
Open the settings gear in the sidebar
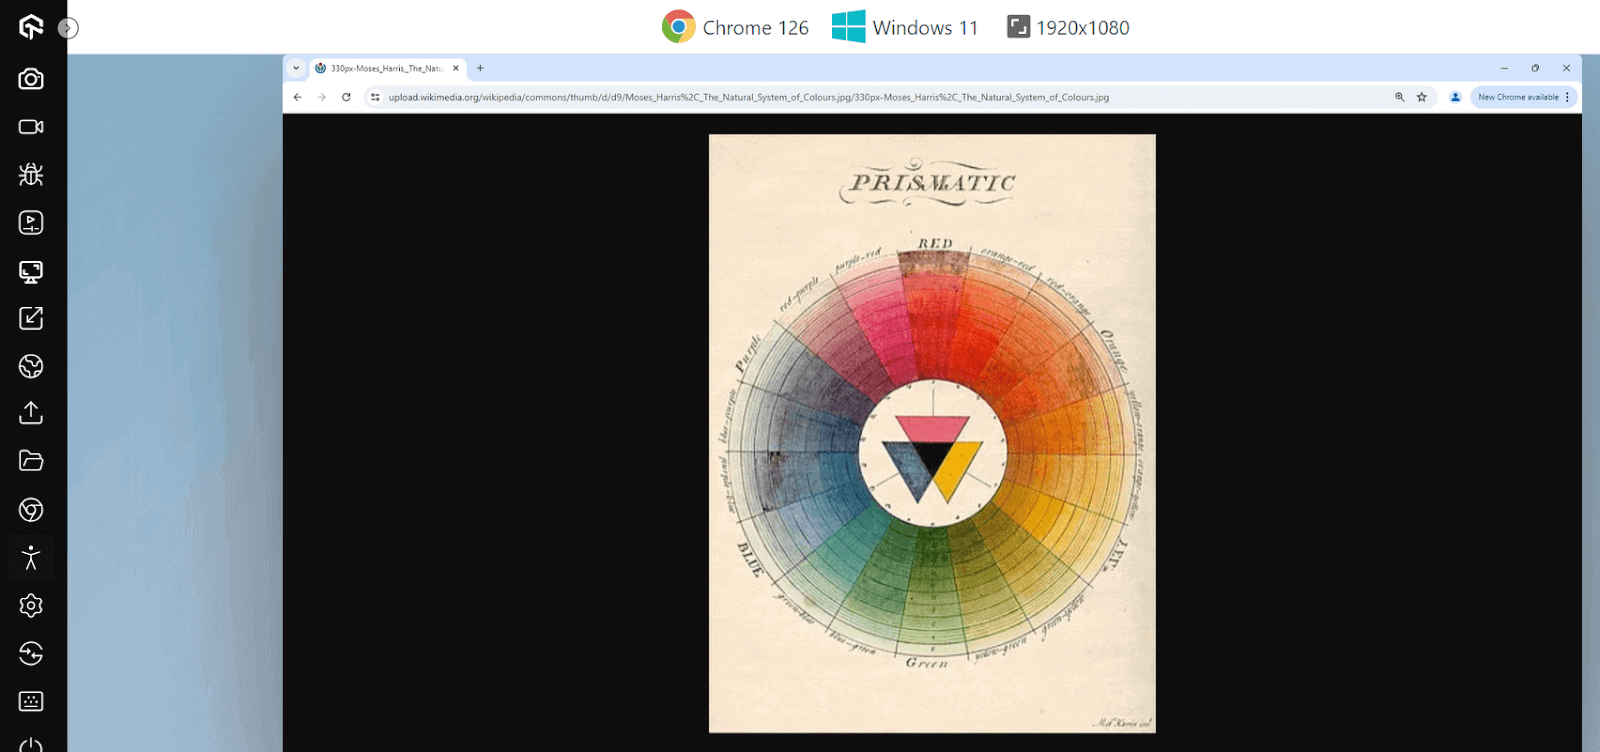(x=31, y=606)
